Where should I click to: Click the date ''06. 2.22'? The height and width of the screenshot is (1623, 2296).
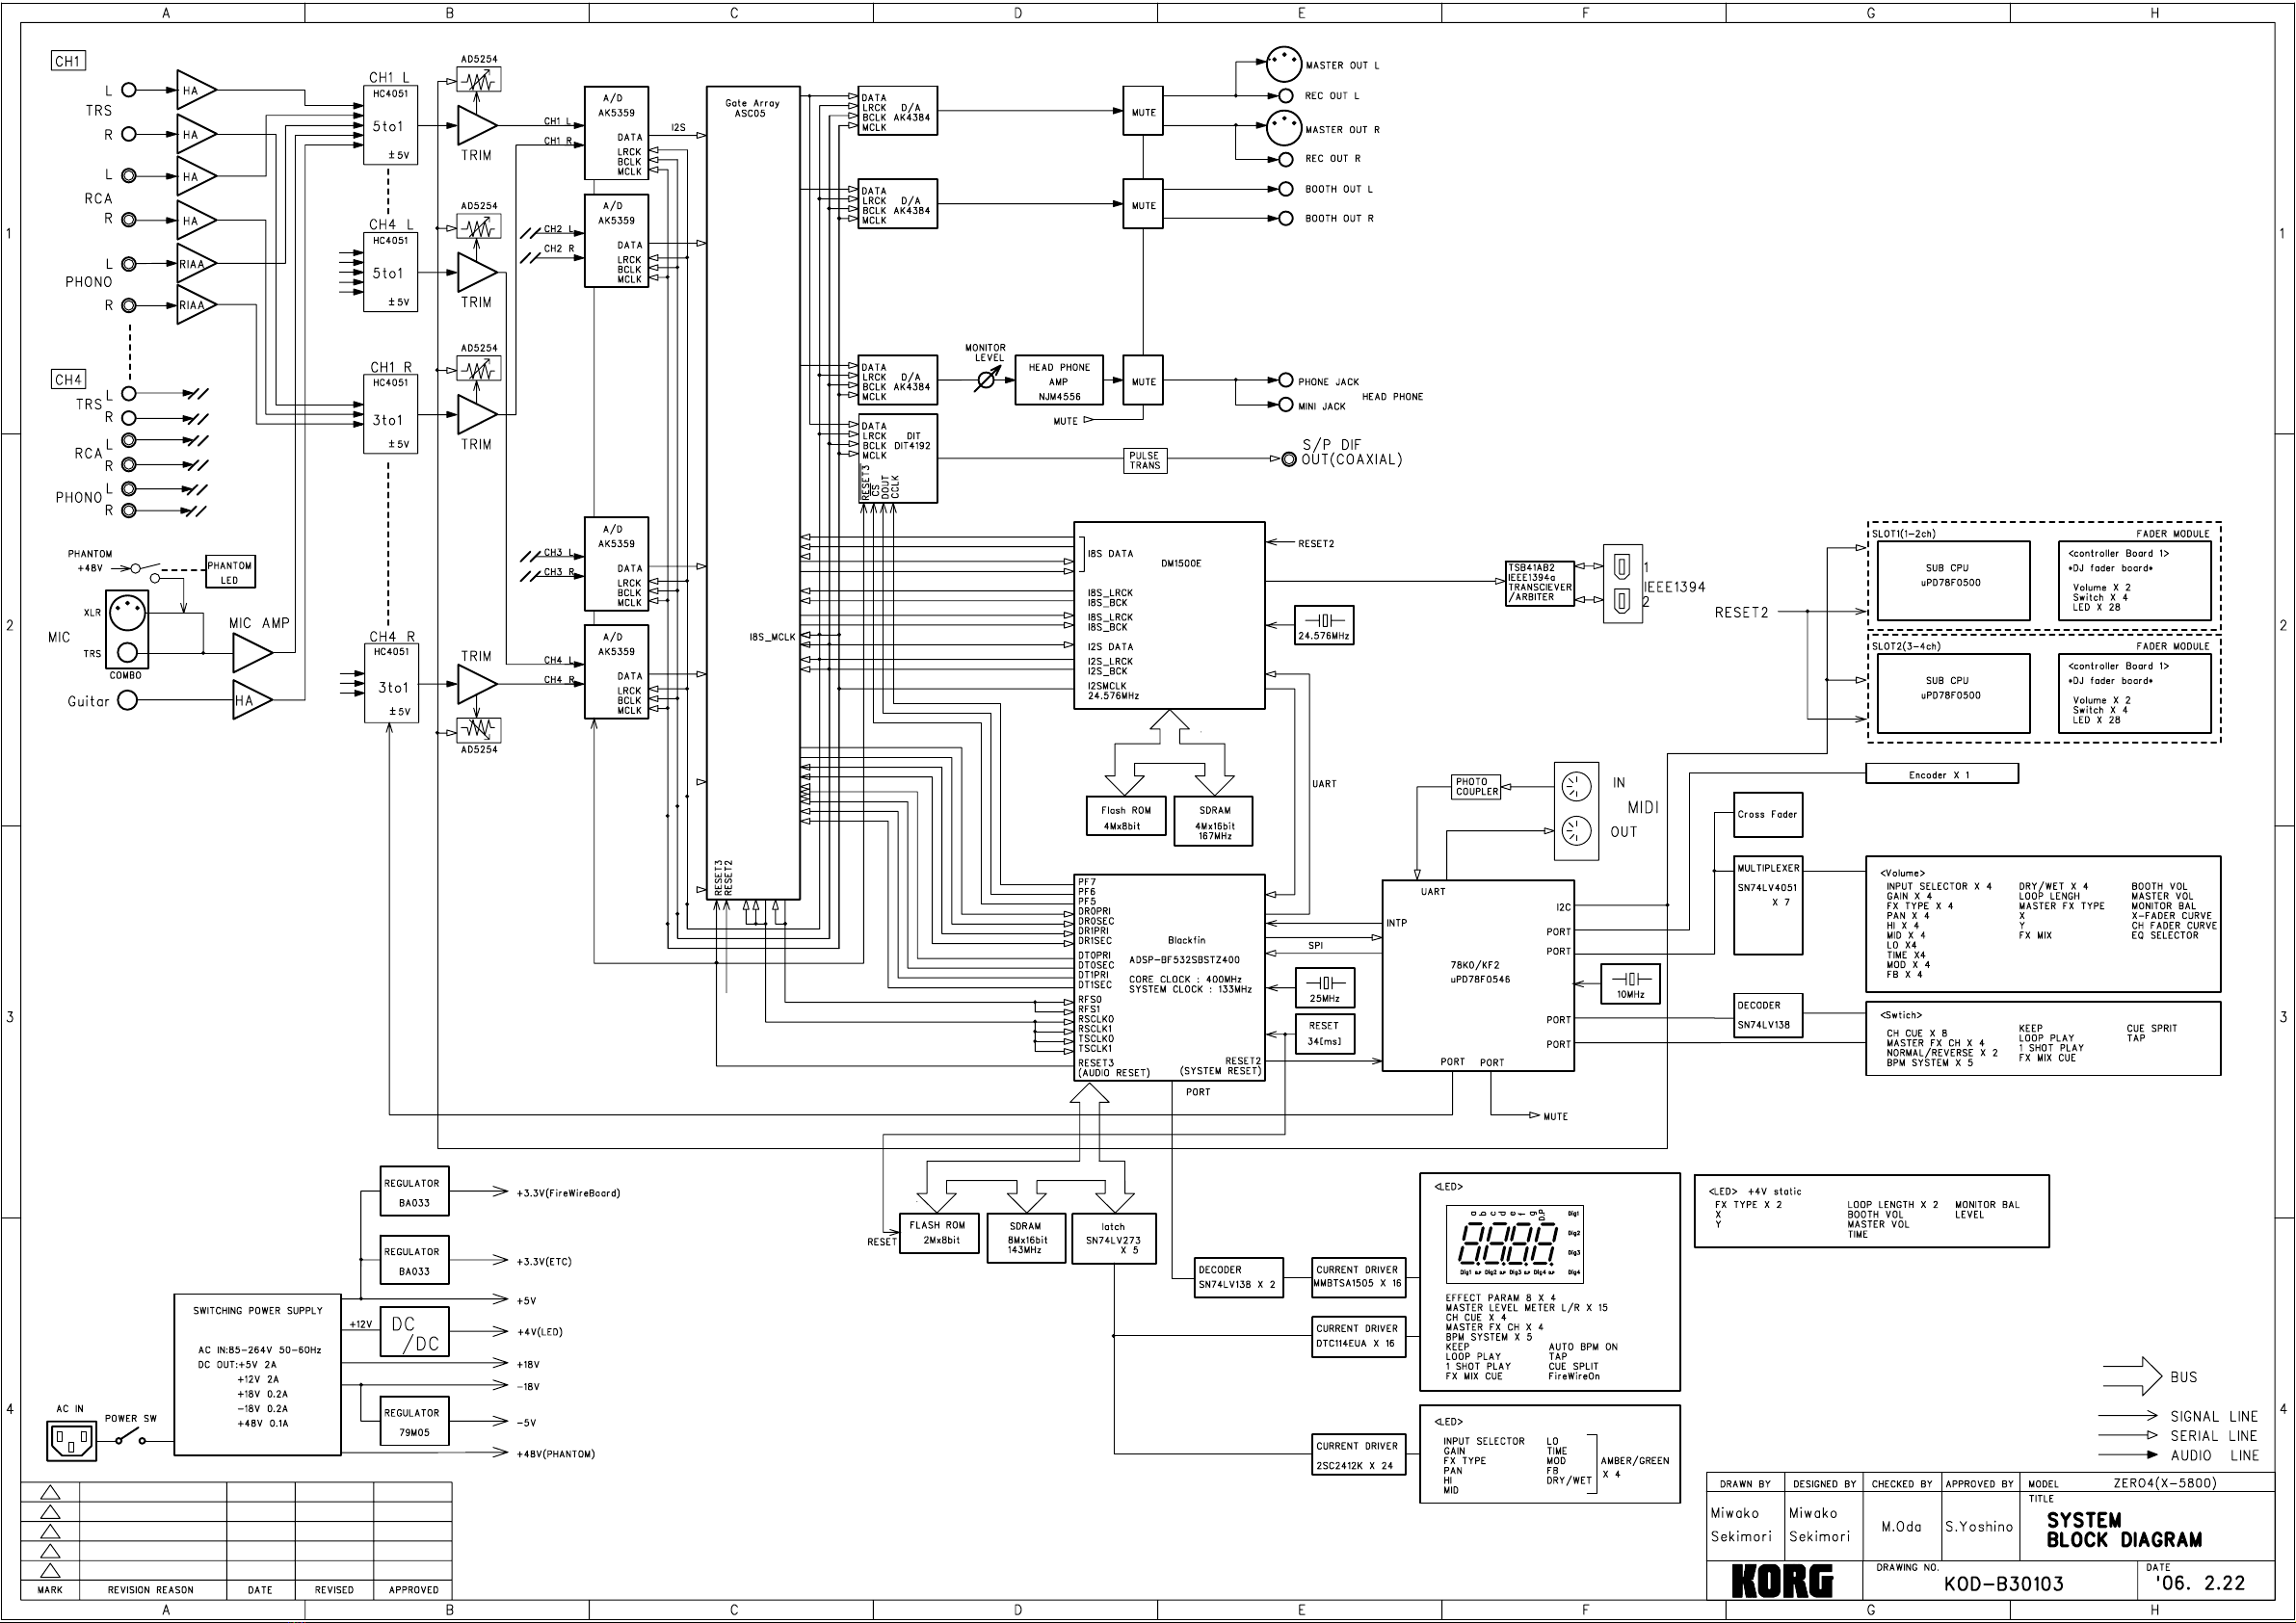(x=2201, y=1584)
